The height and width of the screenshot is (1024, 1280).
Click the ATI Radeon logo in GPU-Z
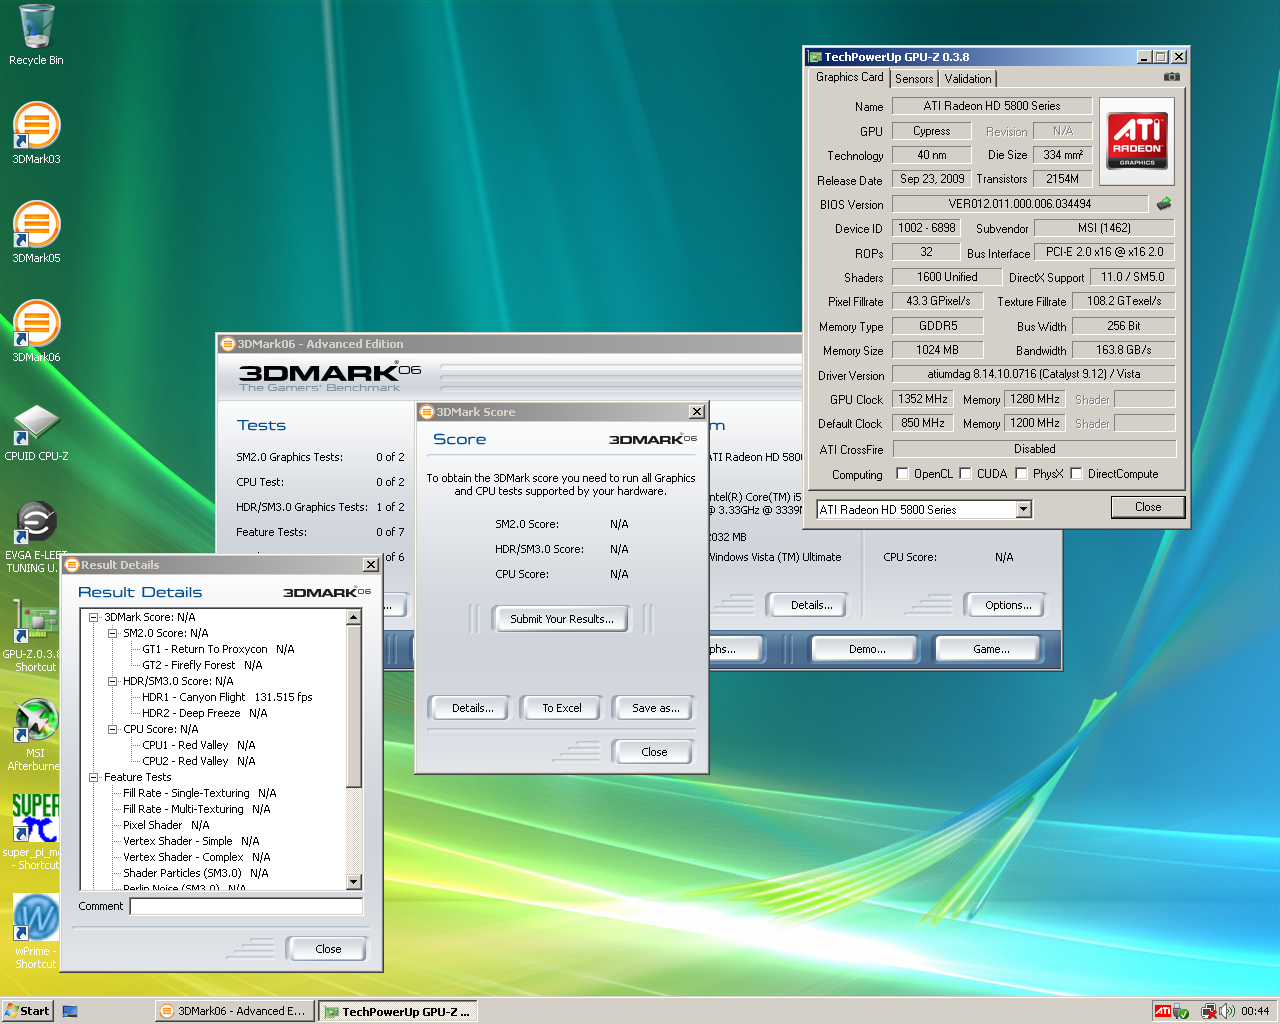(x=1137, y=141)
